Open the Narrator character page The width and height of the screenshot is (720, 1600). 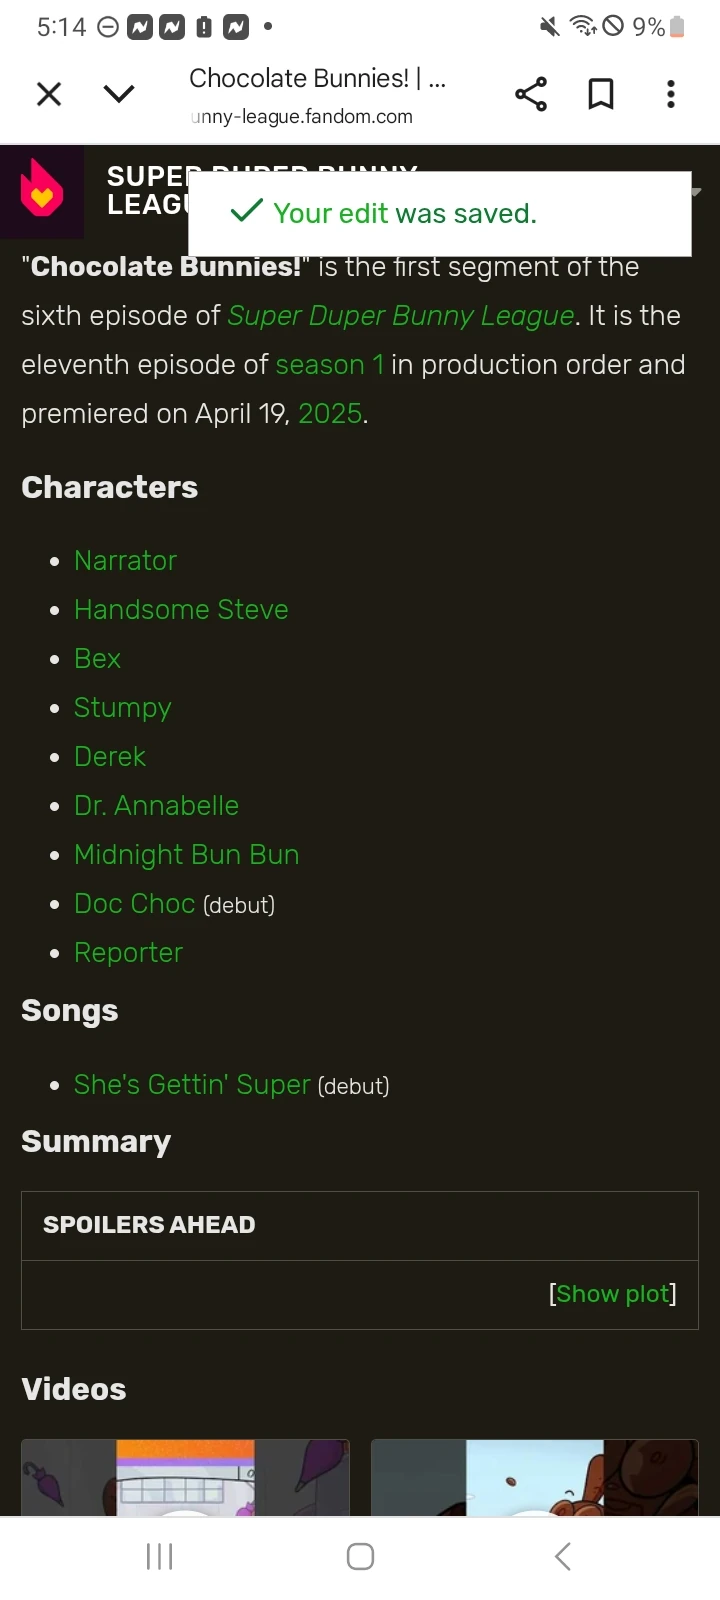click(x=125, y=560)
